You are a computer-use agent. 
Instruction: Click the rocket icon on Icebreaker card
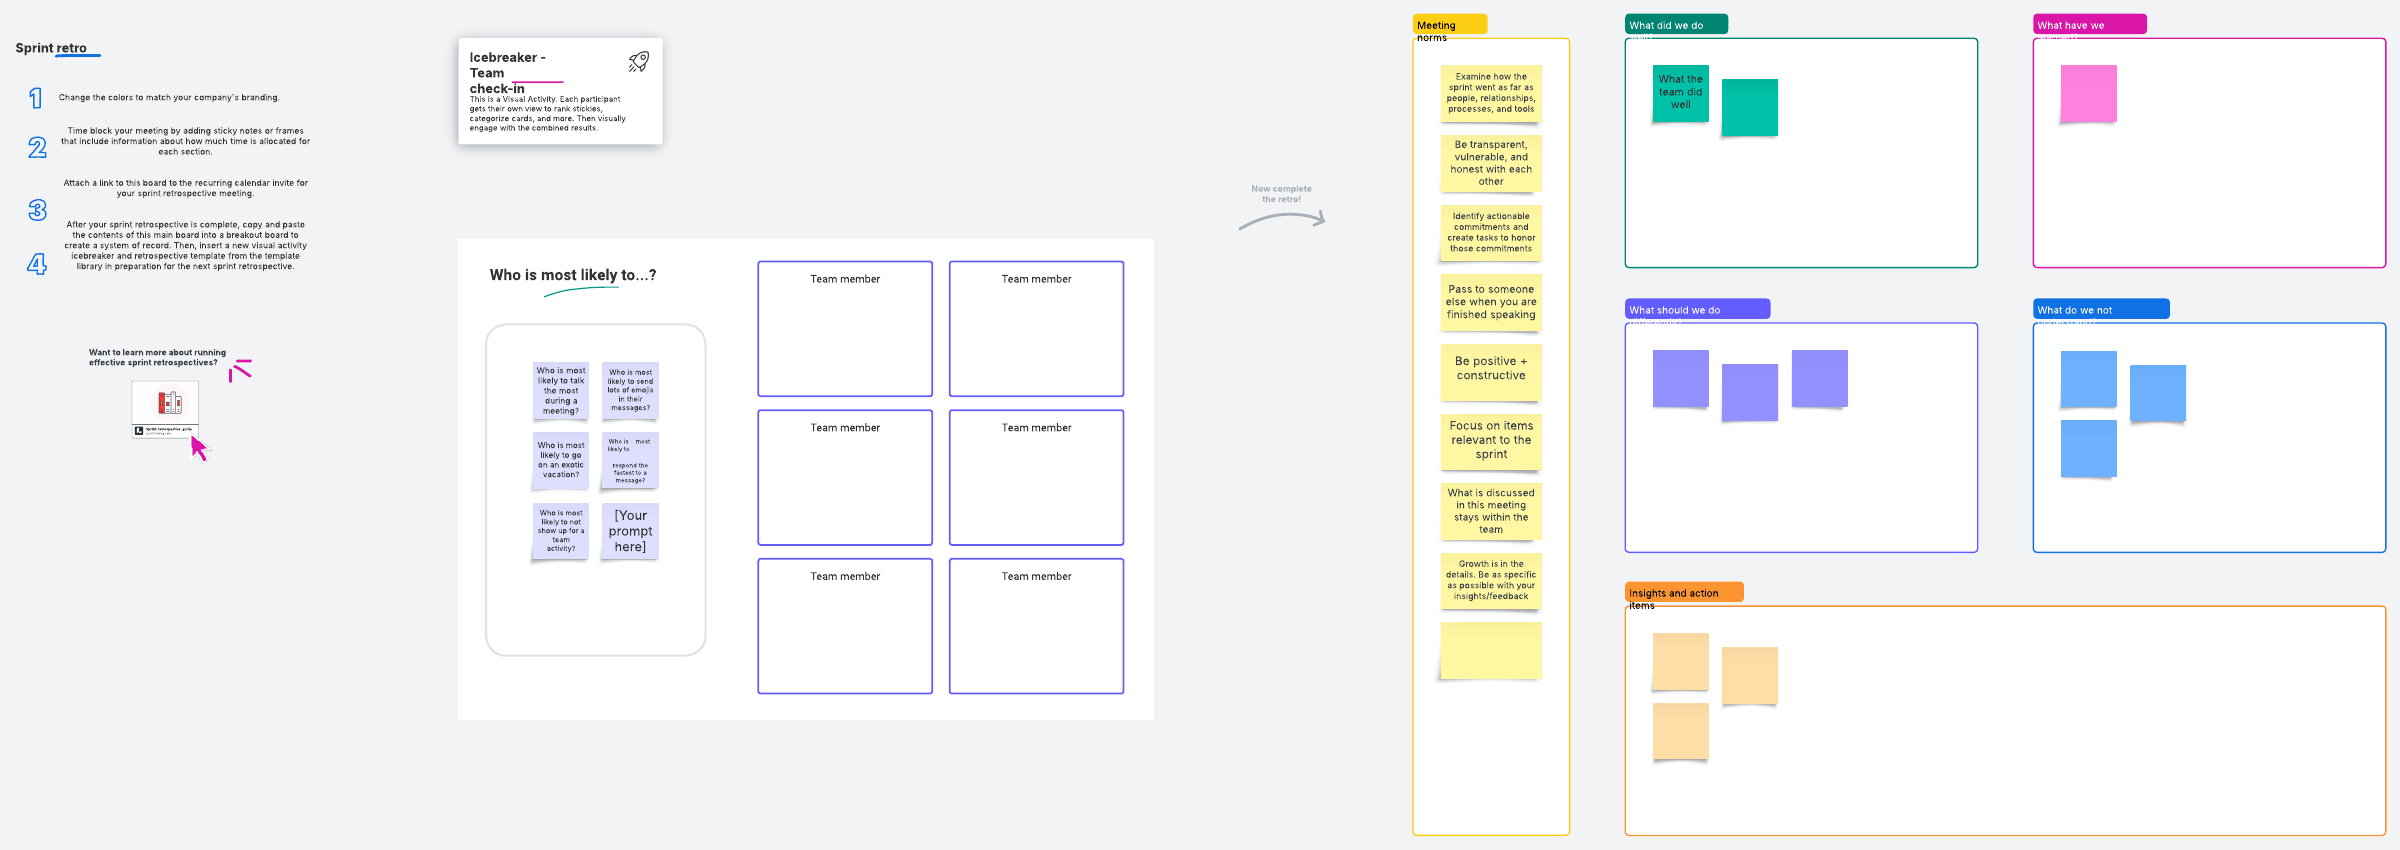[x=638, y=62]
